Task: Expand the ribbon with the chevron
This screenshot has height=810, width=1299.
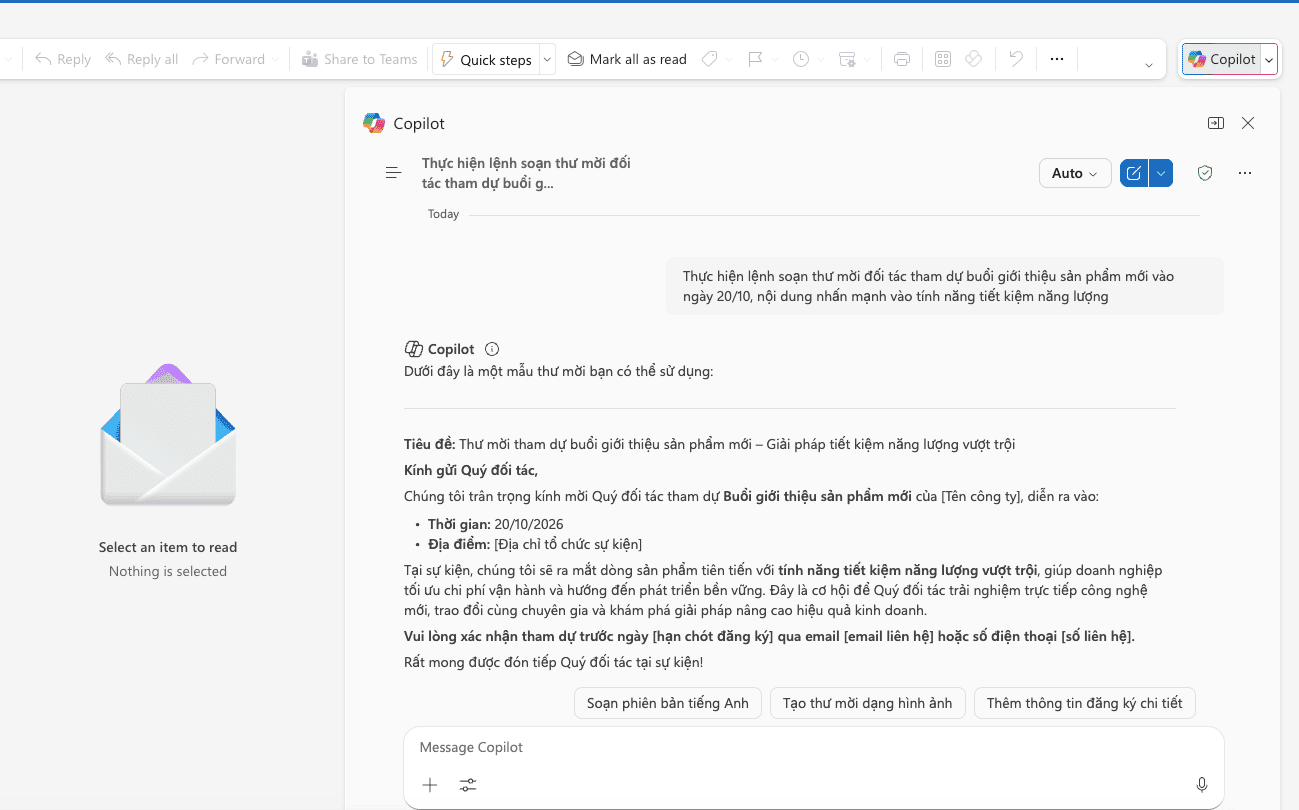Action: click(1148, 64)
